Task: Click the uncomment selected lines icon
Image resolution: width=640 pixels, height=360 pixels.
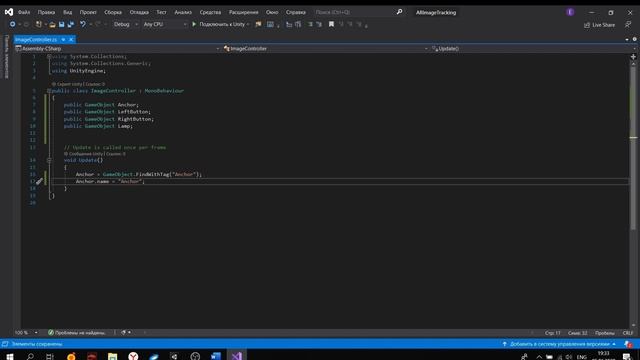Action: [319, 24]
